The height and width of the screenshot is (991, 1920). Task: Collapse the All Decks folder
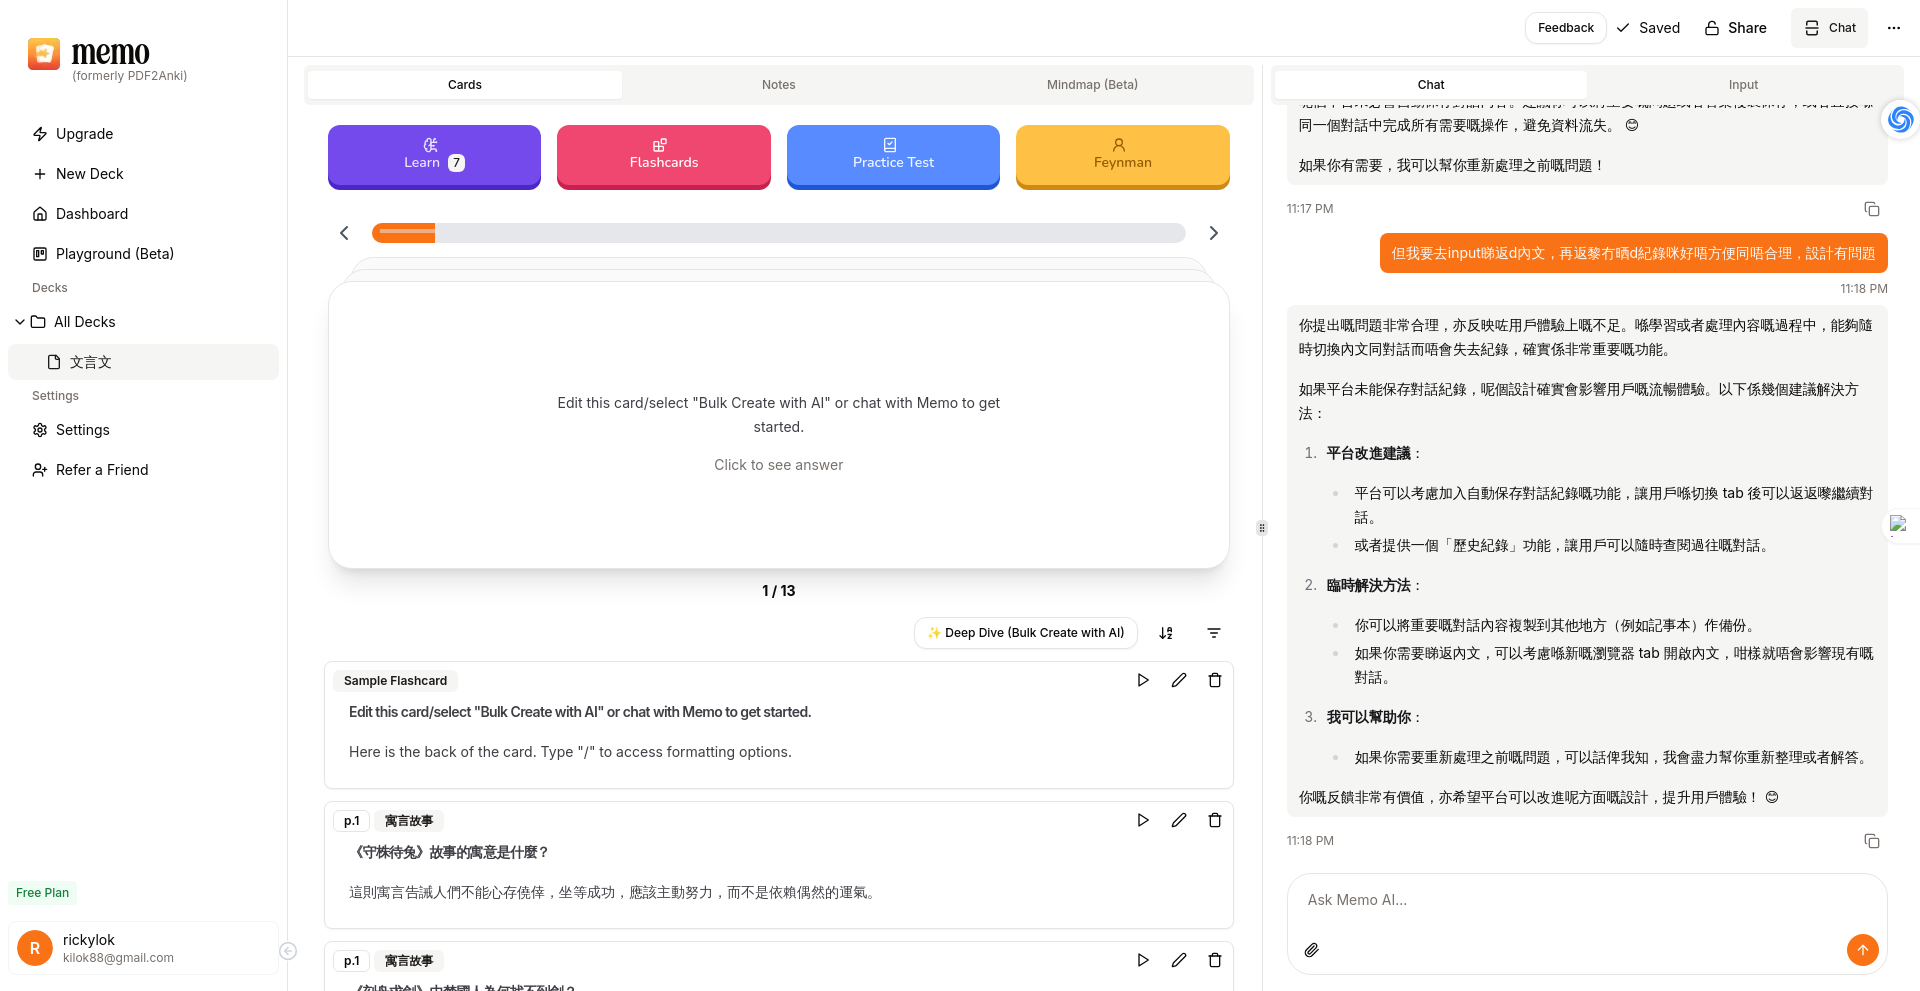(x=20, y=322)
